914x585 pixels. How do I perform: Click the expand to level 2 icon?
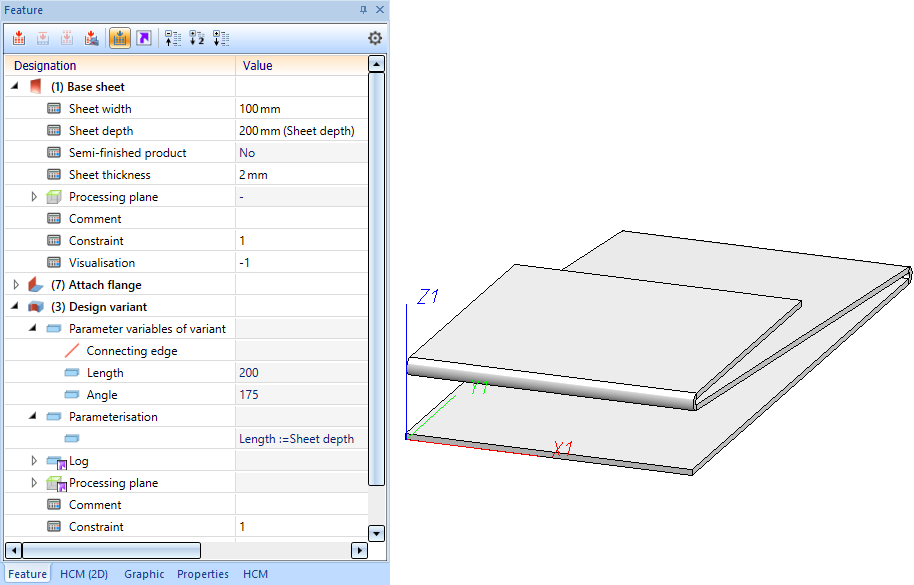[197, 38]
